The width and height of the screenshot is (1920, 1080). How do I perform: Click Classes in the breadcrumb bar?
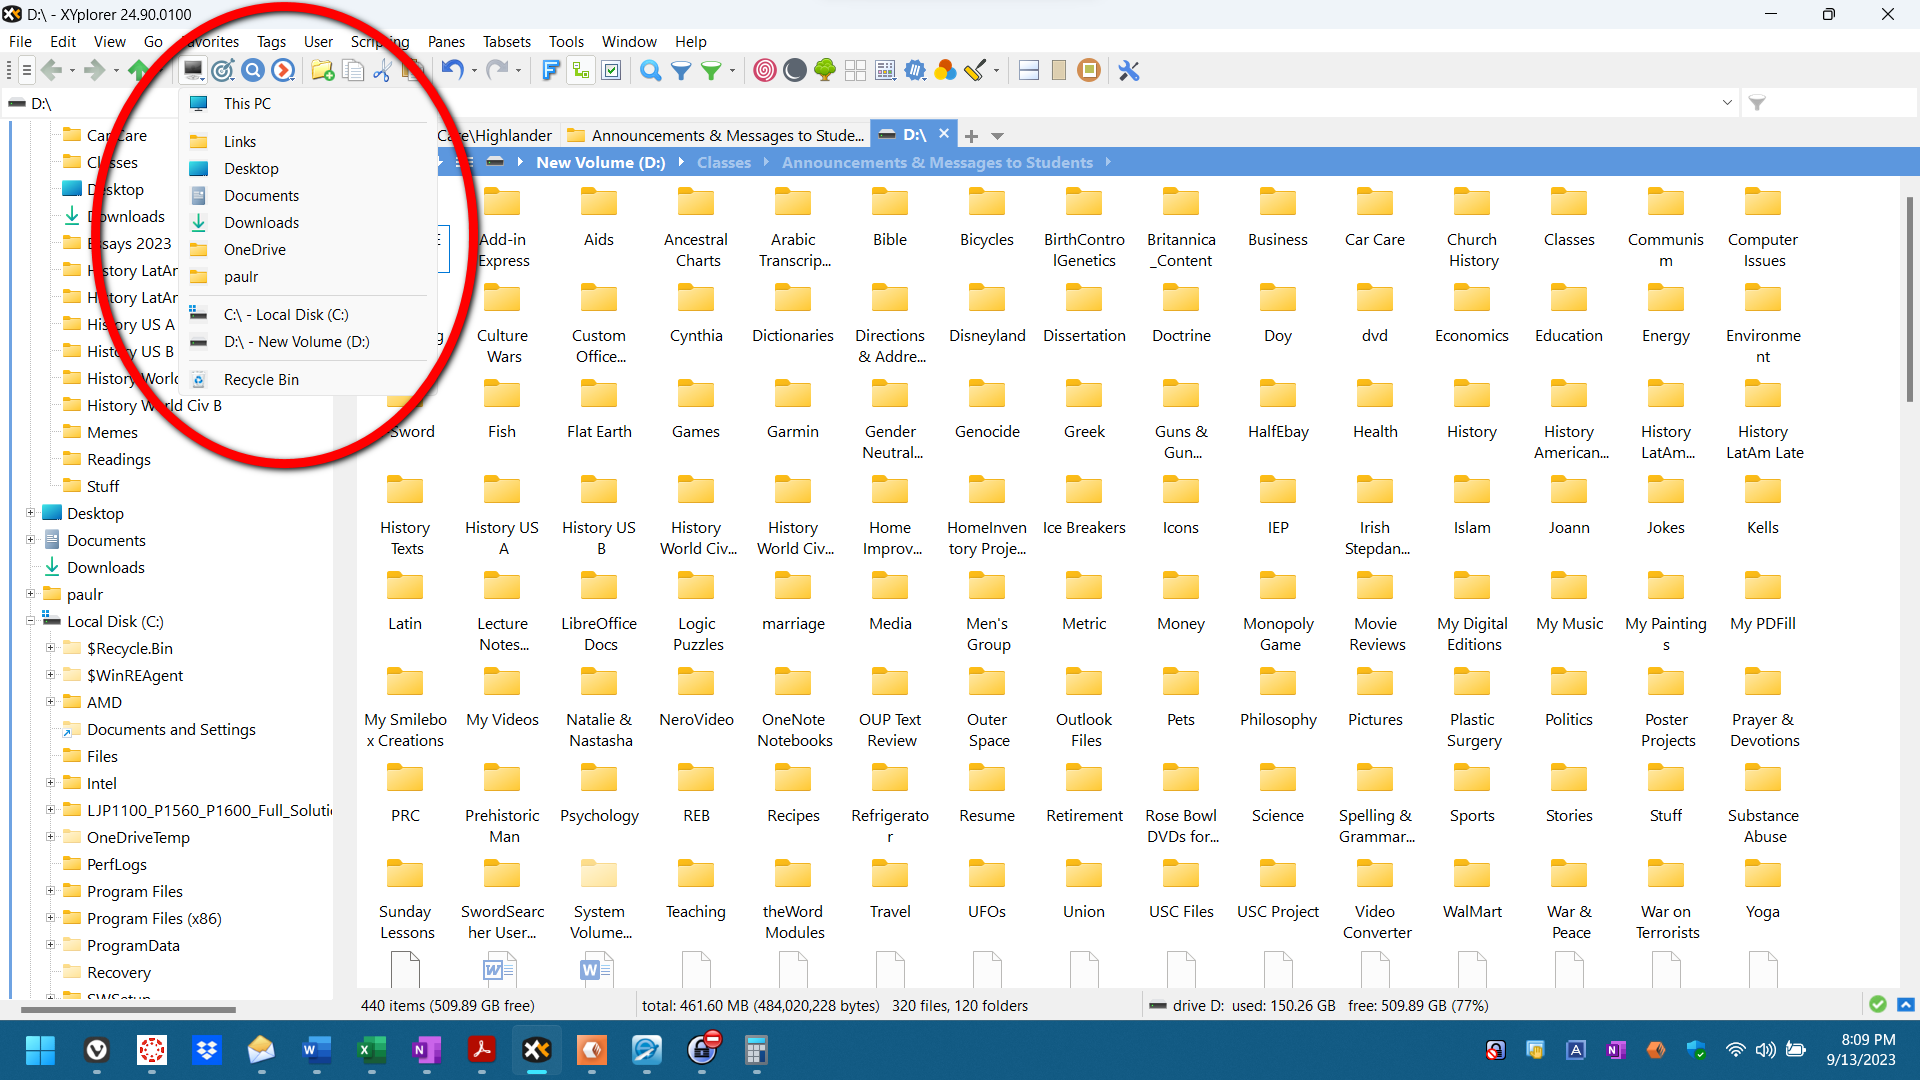(723, 162)
